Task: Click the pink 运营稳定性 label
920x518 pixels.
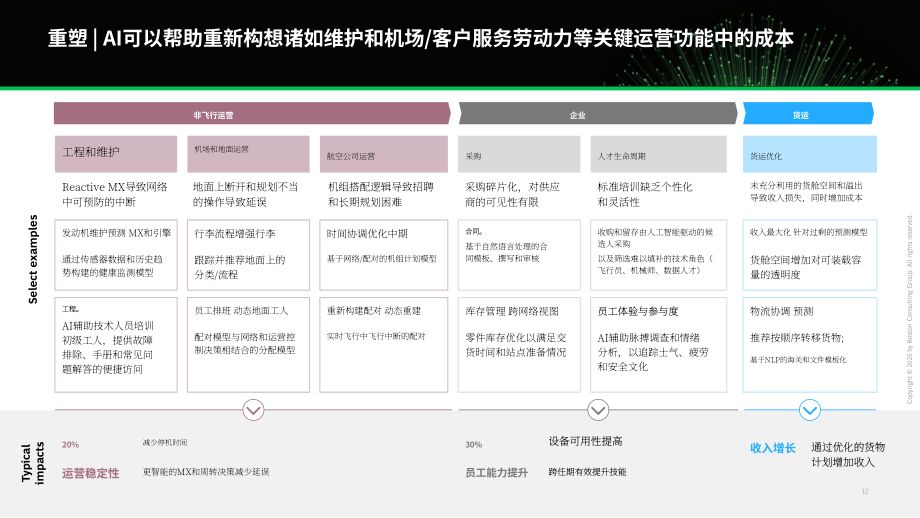Action: (90, 473)
